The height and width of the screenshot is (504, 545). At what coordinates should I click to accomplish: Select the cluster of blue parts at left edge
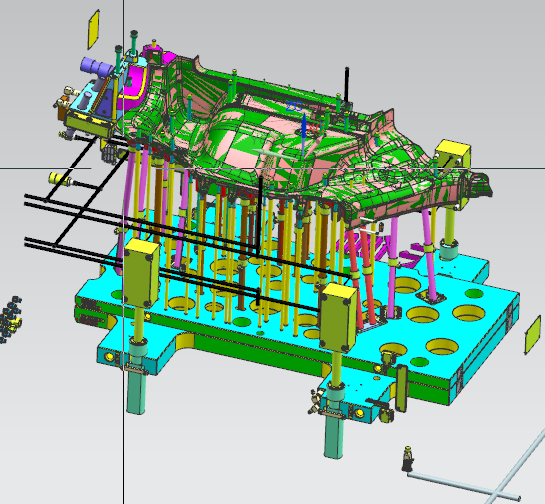[x=10, y=320]
